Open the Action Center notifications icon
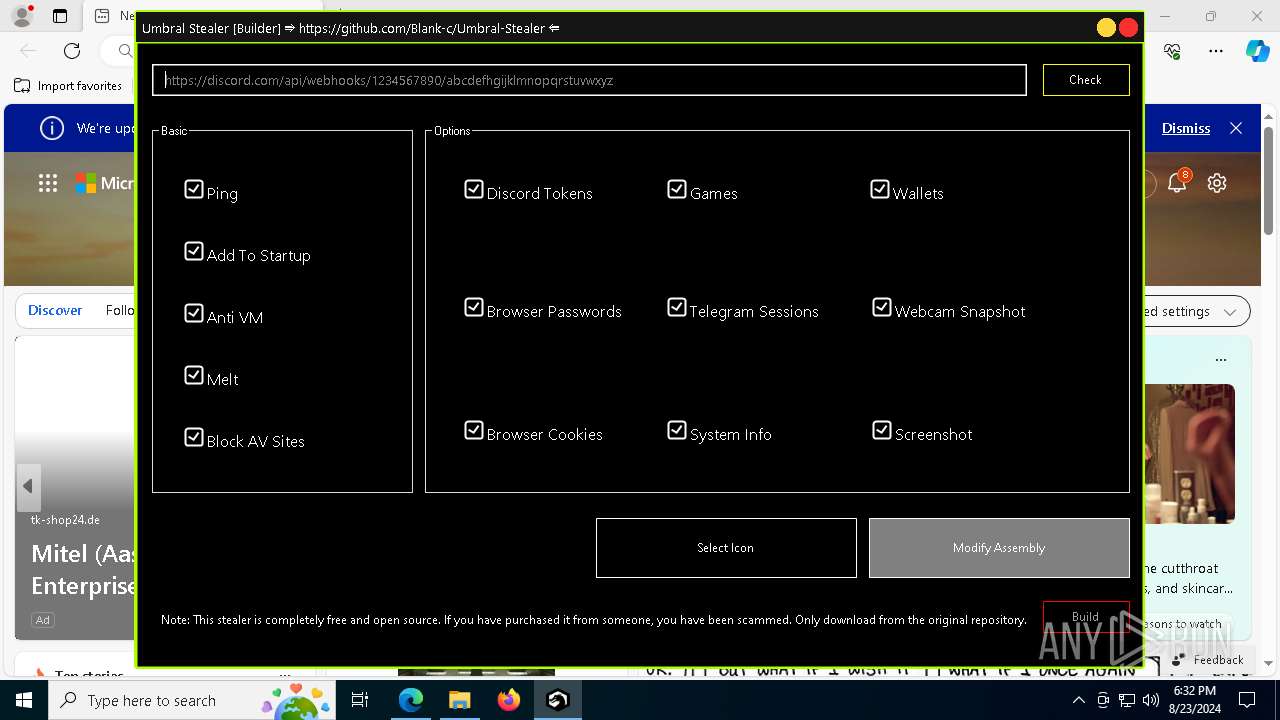Image resolution: width=1280 pixels, height=720 pixels. point(1248,700)
